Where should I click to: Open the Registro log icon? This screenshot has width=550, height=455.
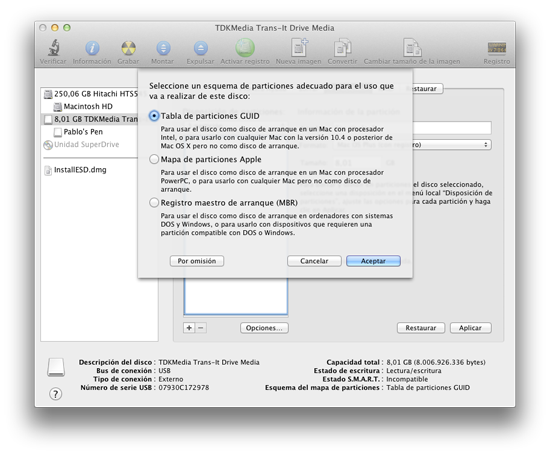tap(497, 48)
